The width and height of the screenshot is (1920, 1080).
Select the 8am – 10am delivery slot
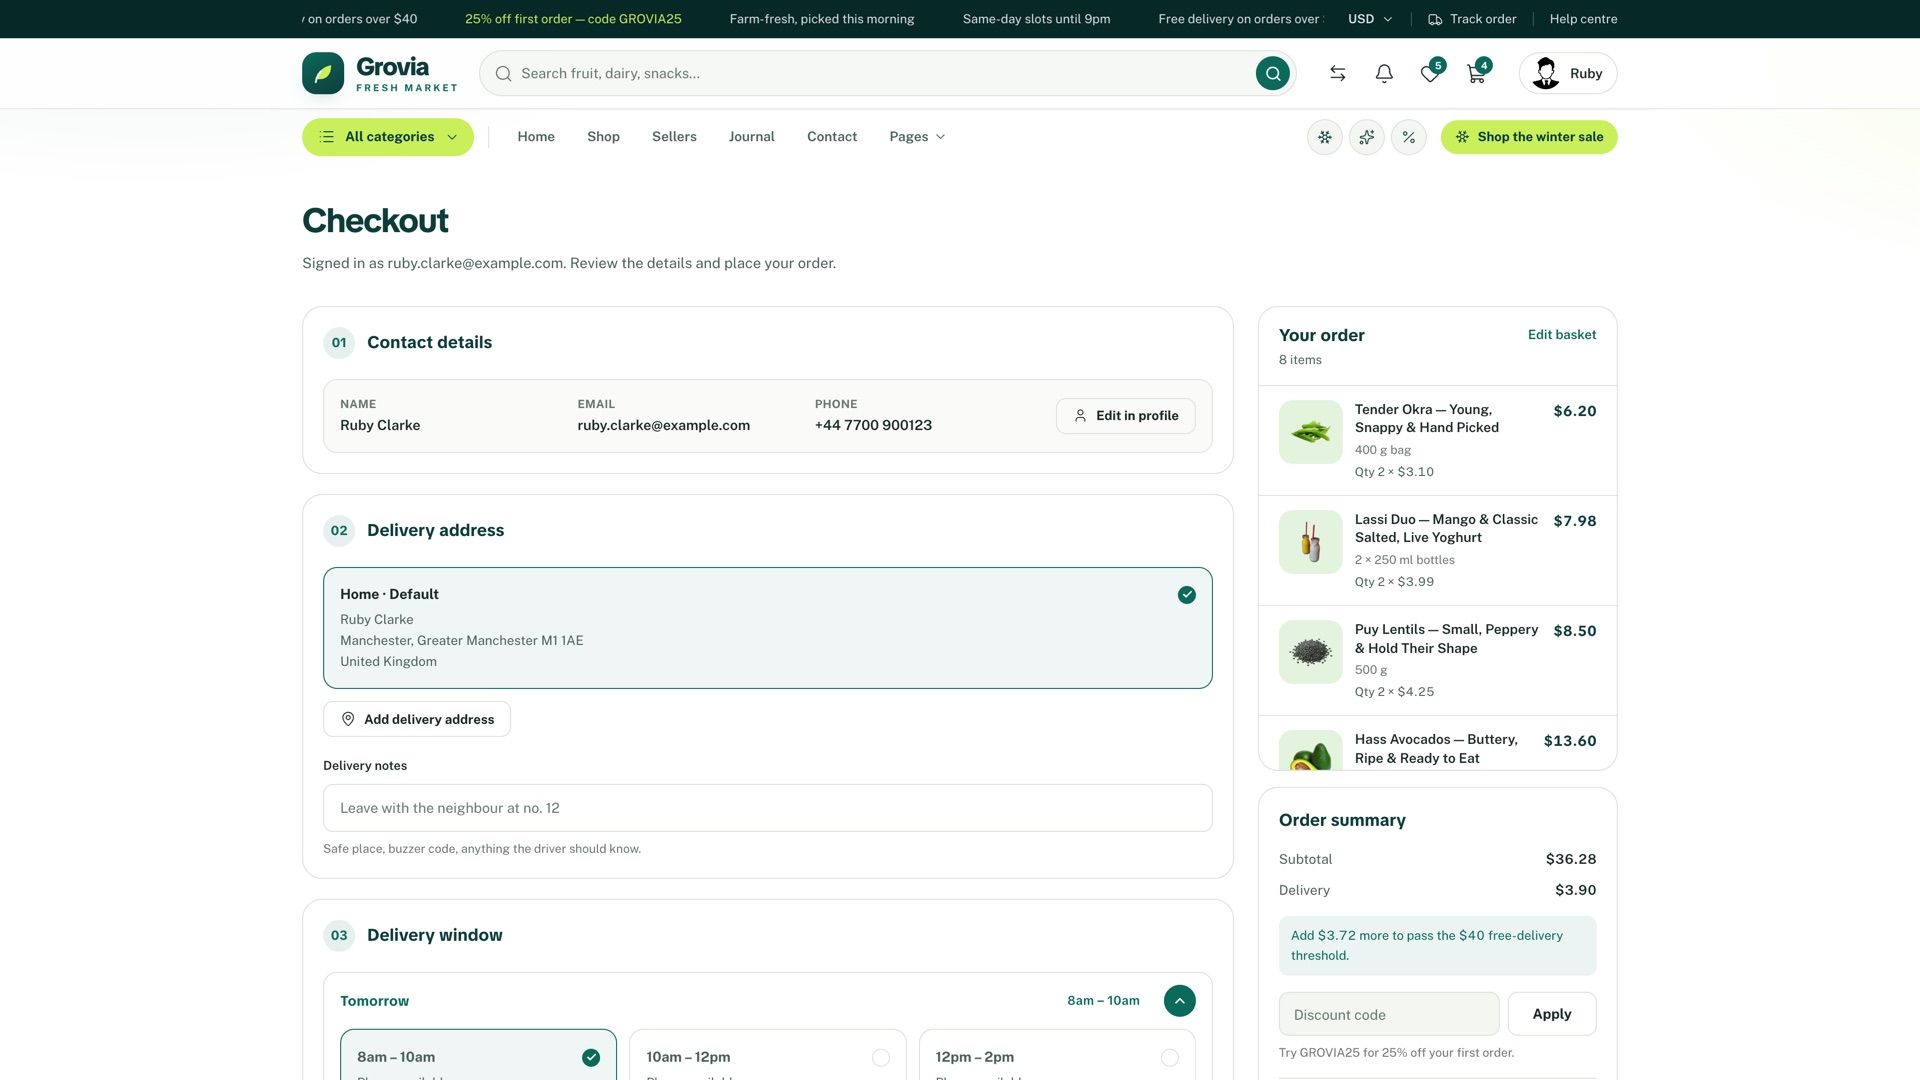(478, 1055)
